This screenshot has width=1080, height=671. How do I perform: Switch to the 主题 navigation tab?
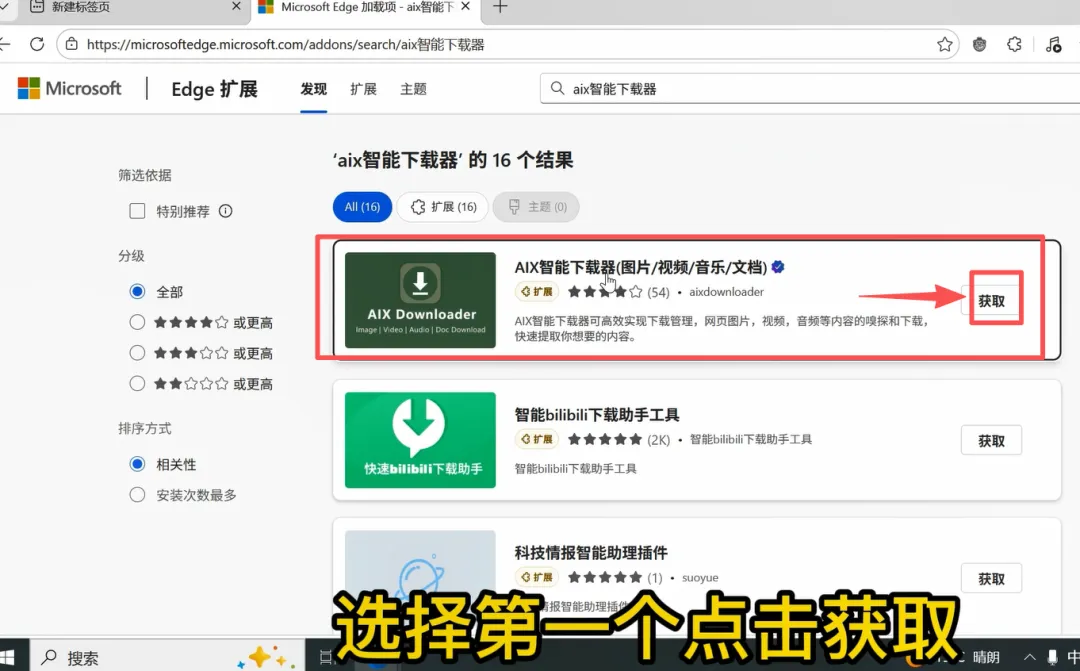coord(413,89)
